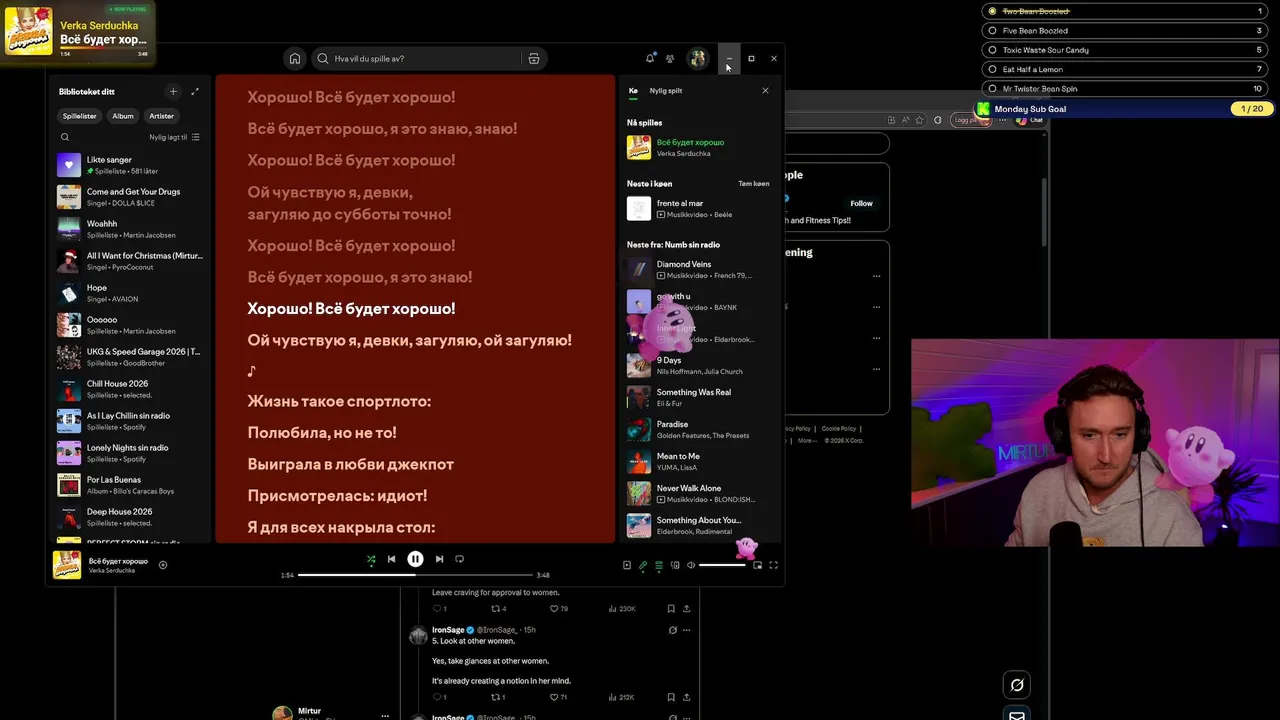Close the queue panel

point(765,91)
